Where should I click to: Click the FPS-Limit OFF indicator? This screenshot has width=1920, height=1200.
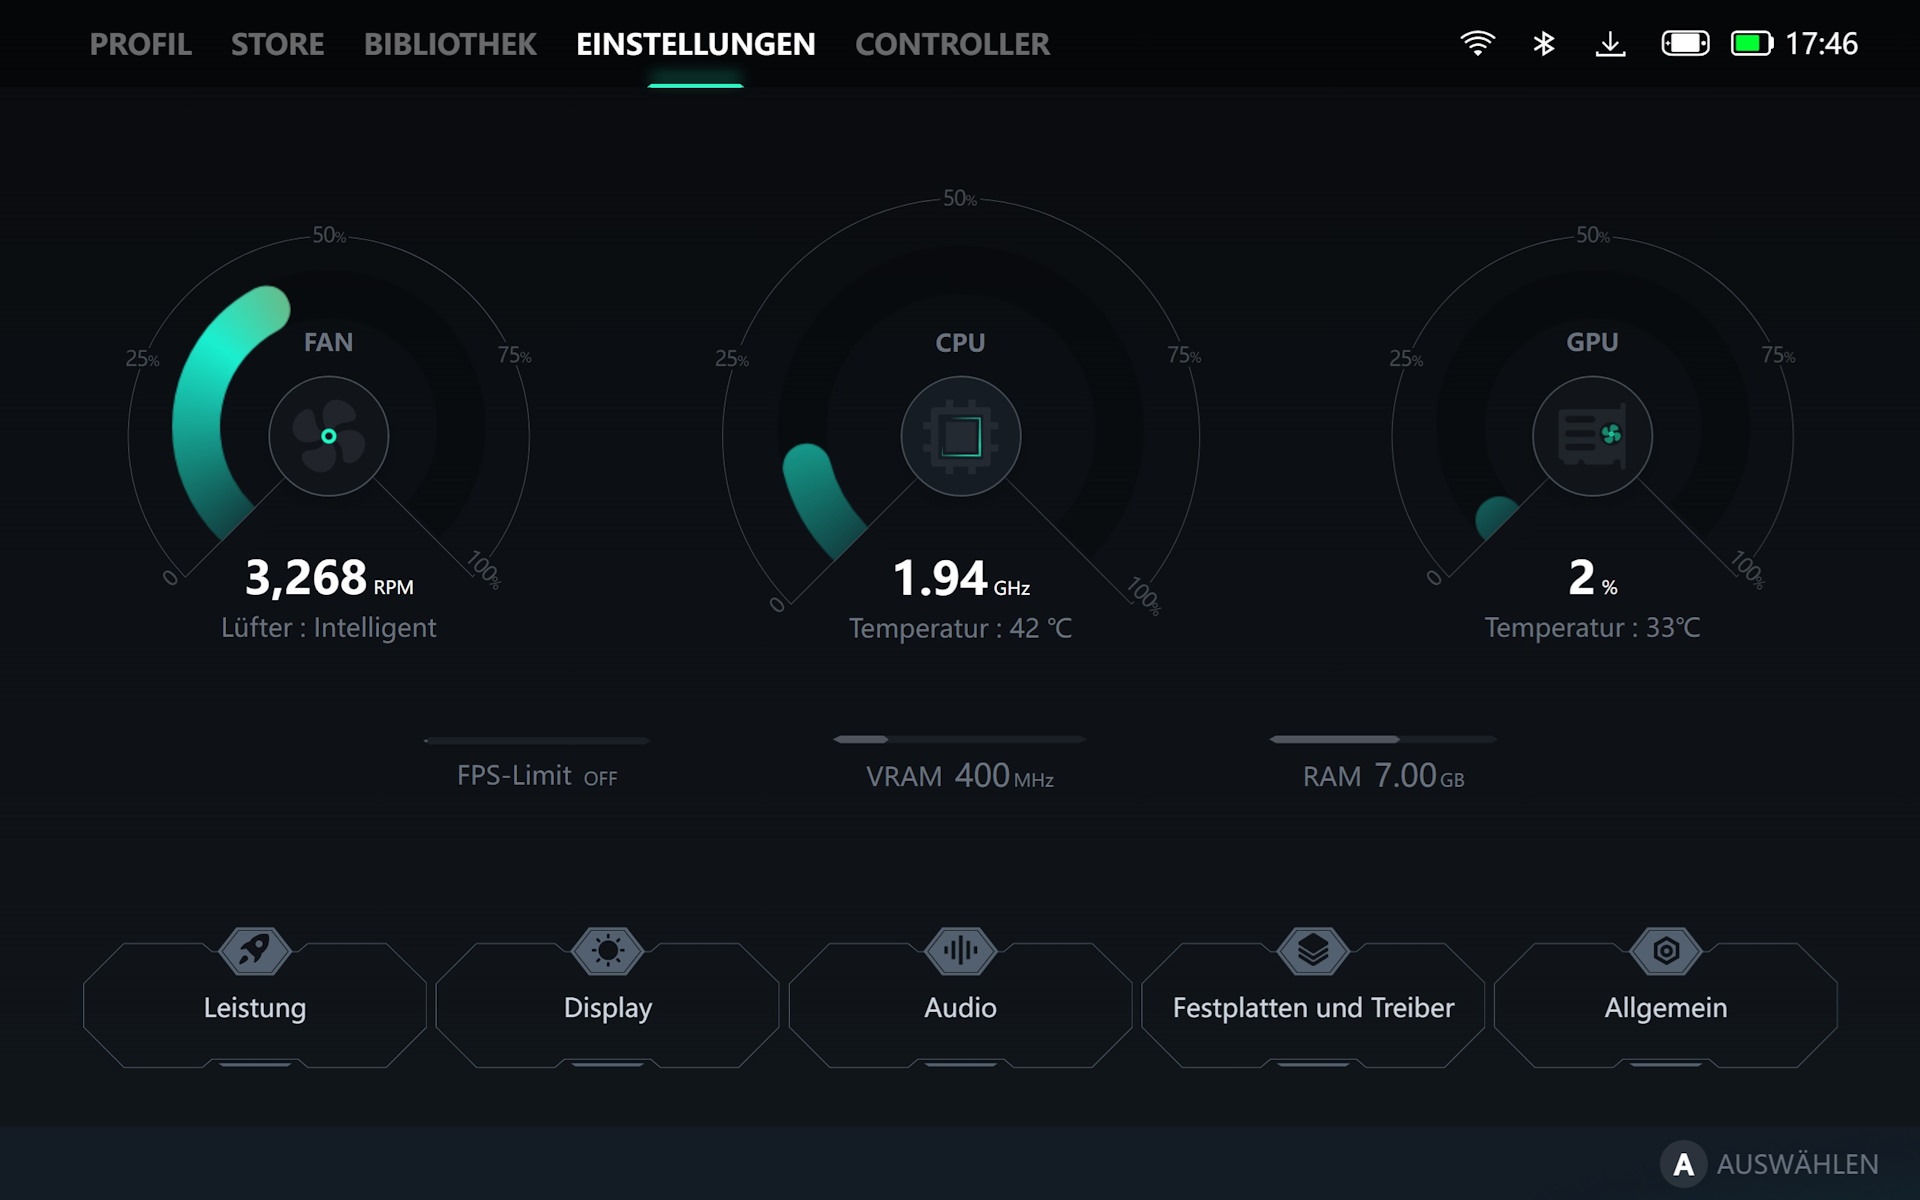(537, 776)
